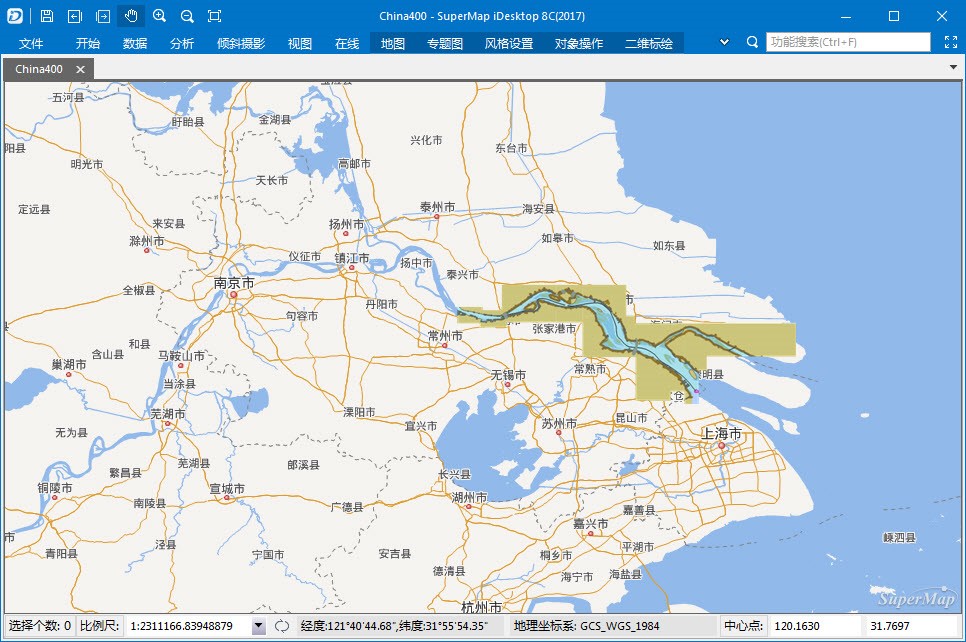The height and width of the screenshot is (642, 966).
Task: Open the 对象操作 ribbon tab
Action: (579, 43)
